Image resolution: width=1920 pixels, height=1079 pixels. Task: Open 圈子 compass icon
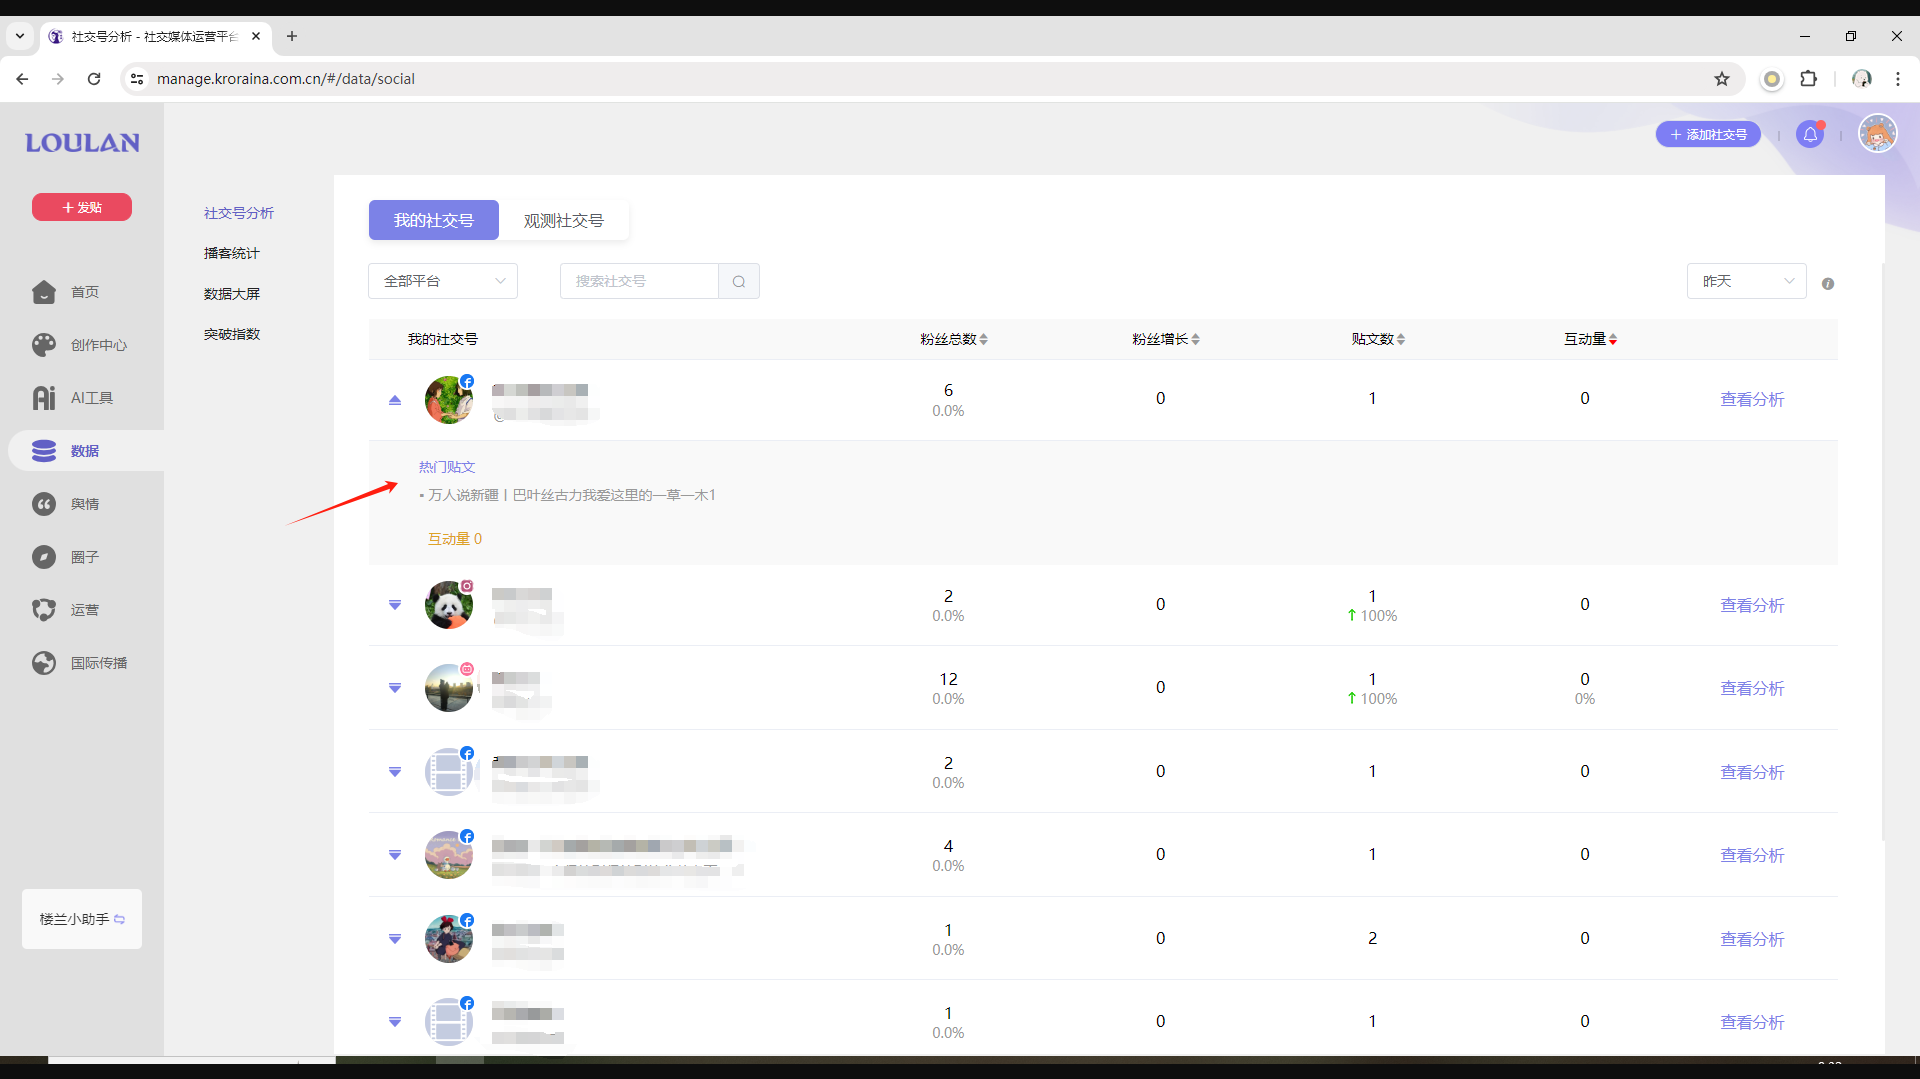[x=44, y=557]
